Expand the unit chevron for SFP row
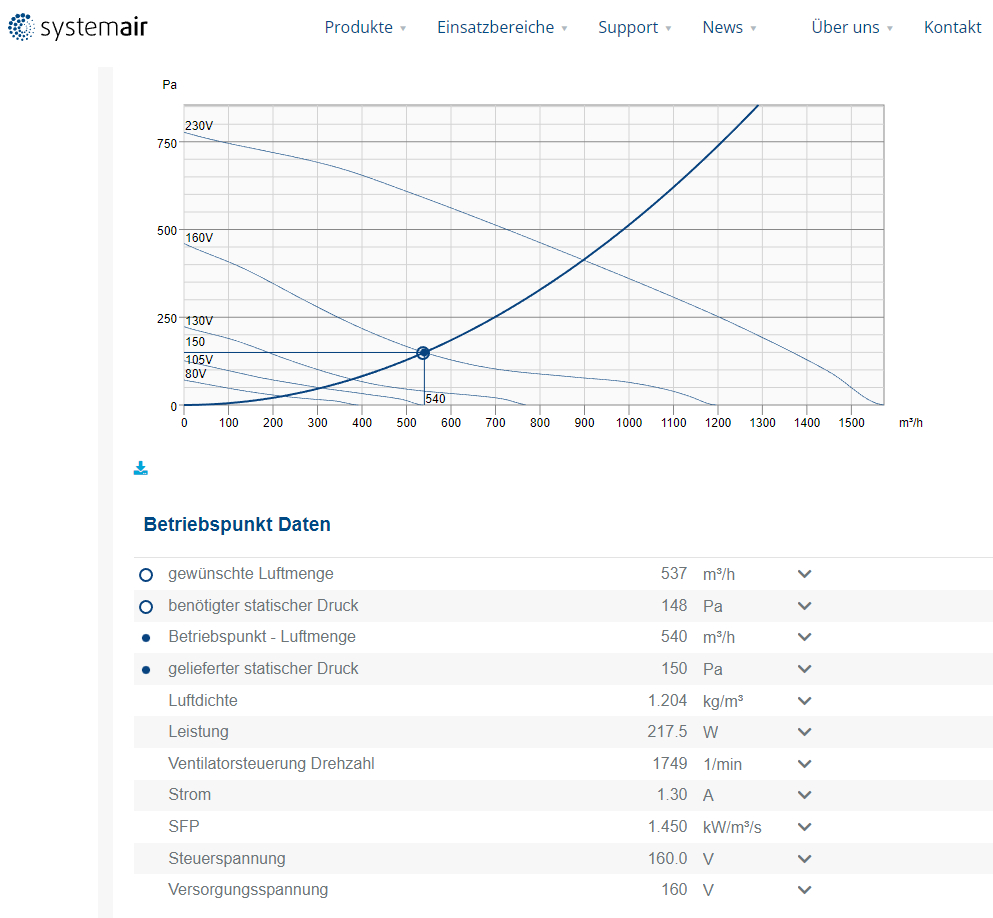This screenshot has width=993, height=918. pyautogui.click(x=804, y=827)
